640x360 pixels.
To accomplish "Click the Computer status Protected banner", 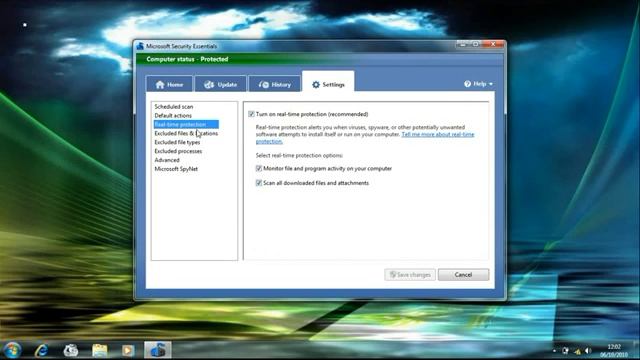I will (x=320, y=59).
